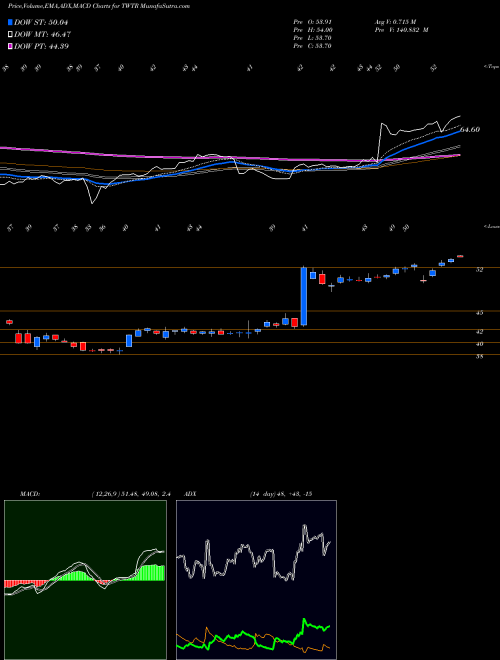Click the blue DOW ST legend swatch

click(11, 22)
